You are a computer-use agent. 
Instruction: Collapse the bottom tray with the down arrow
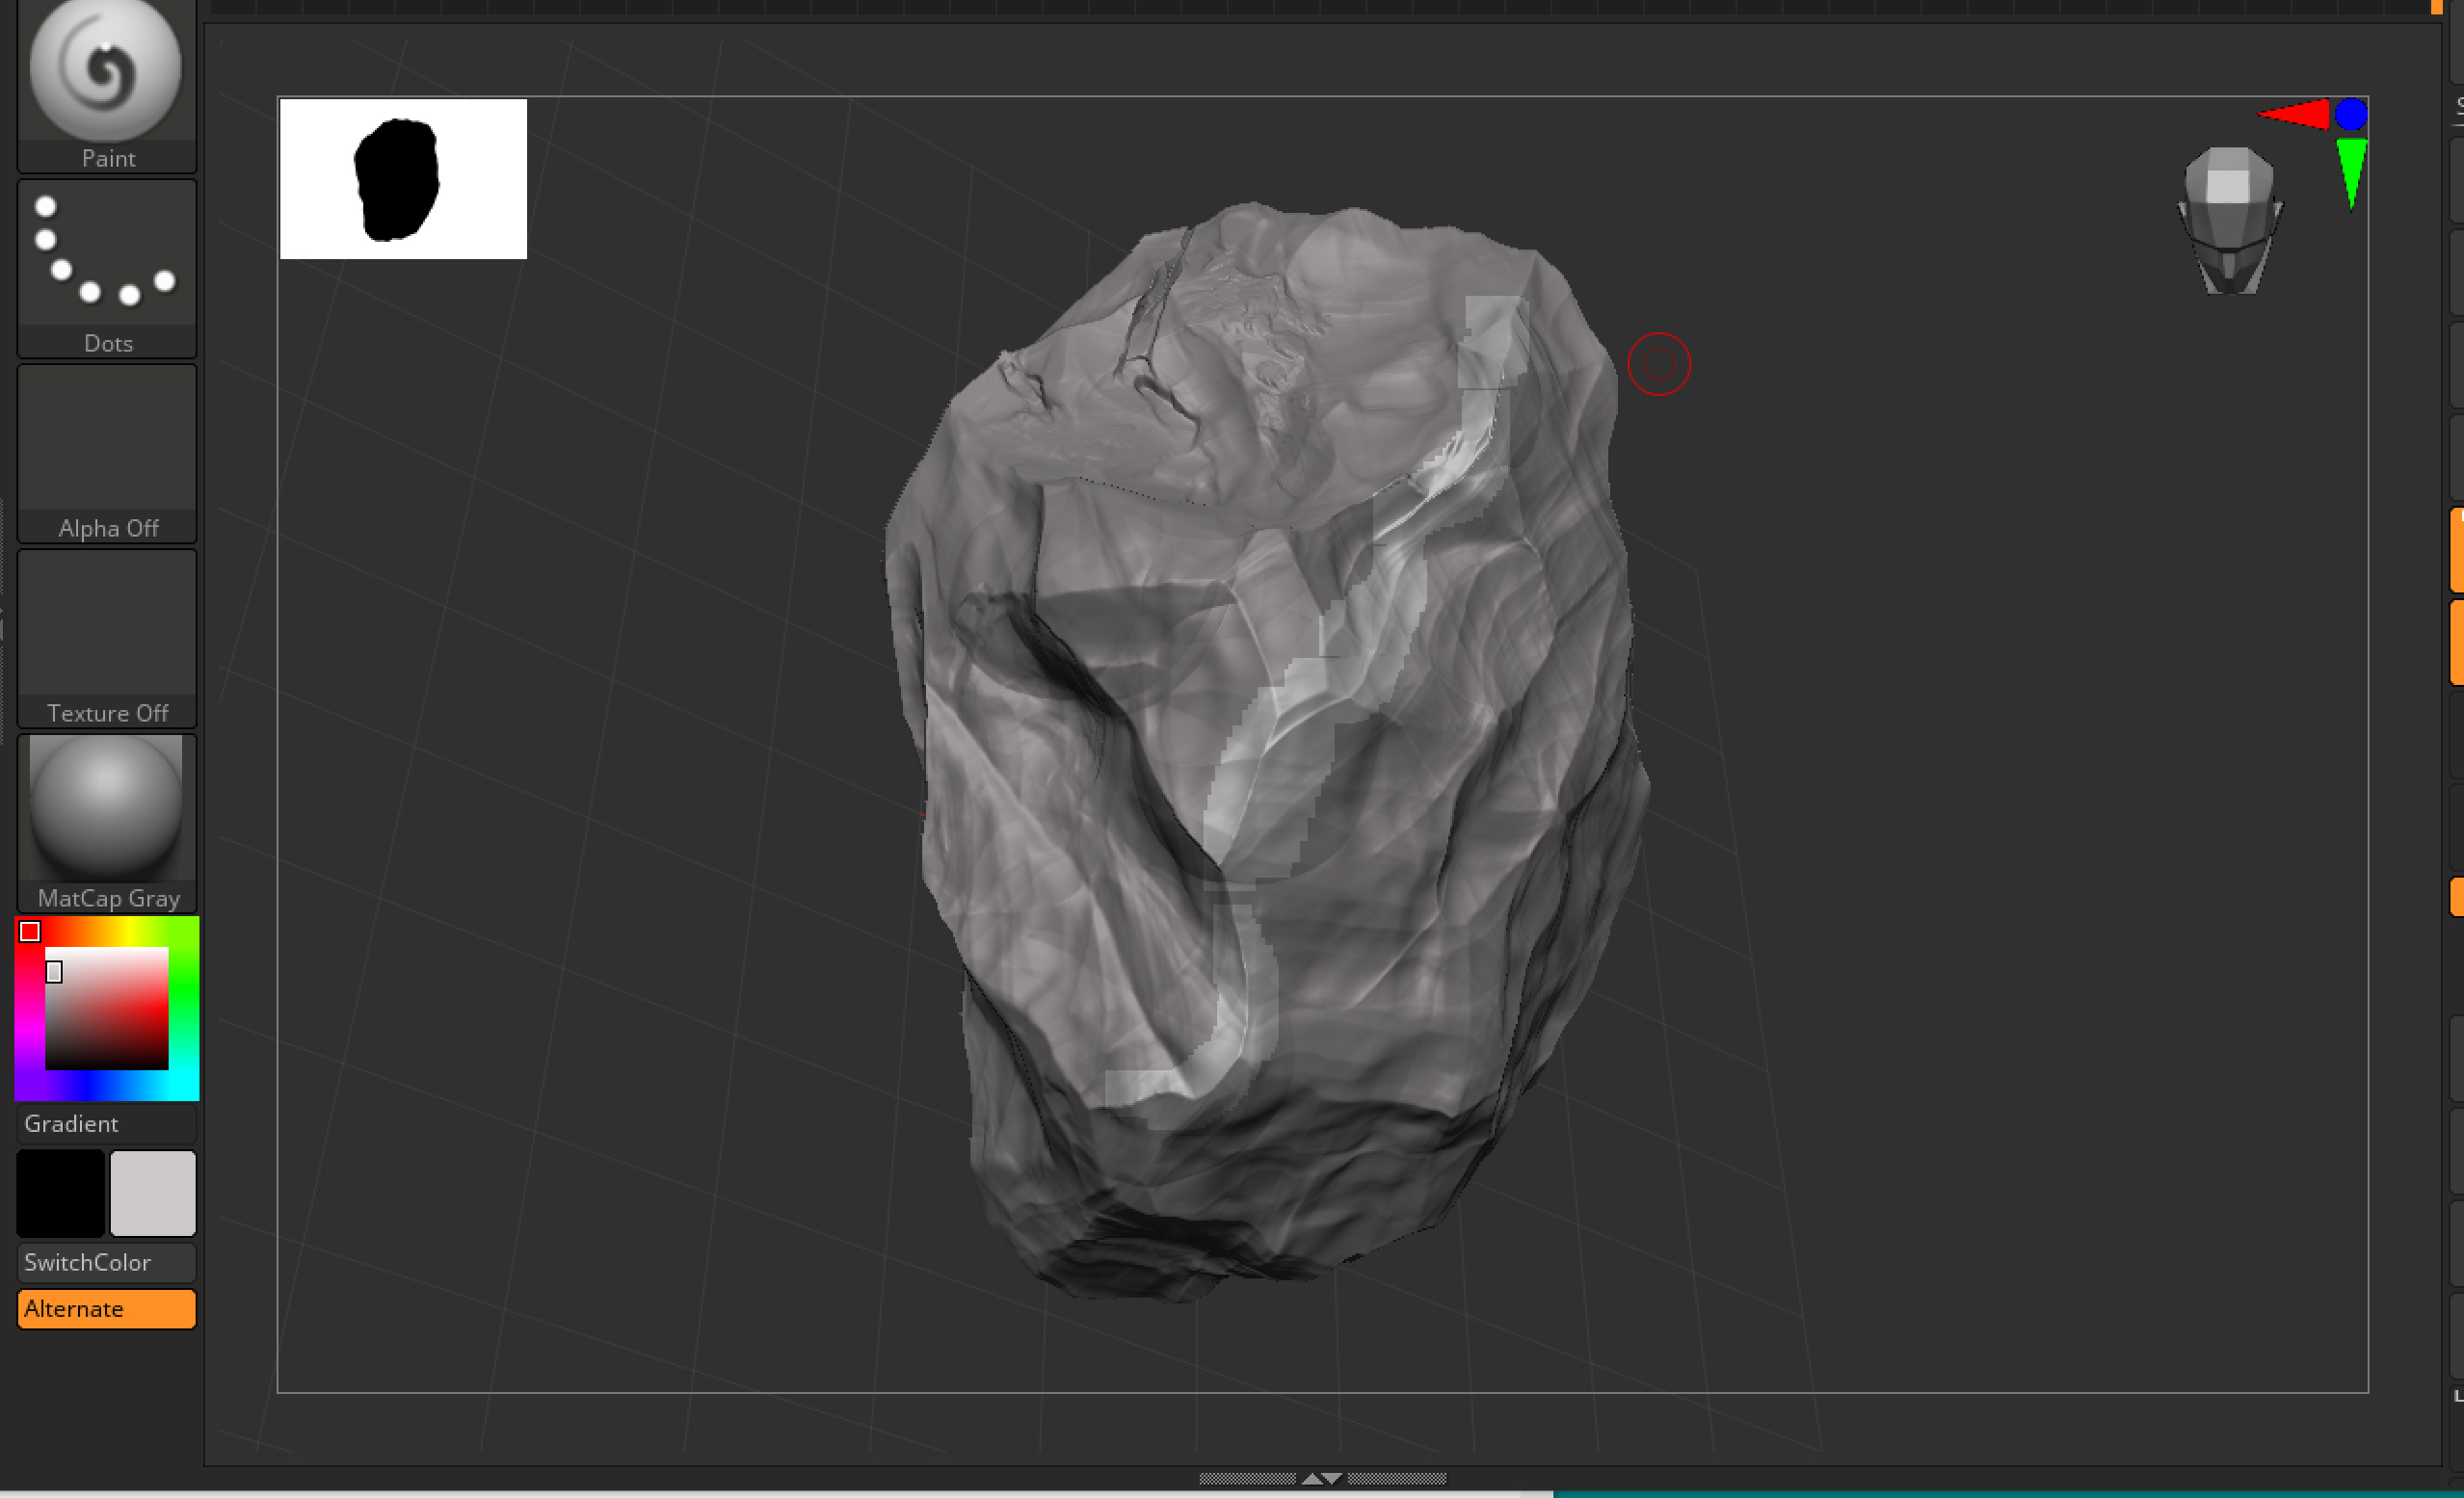tap(1332, 1477)
